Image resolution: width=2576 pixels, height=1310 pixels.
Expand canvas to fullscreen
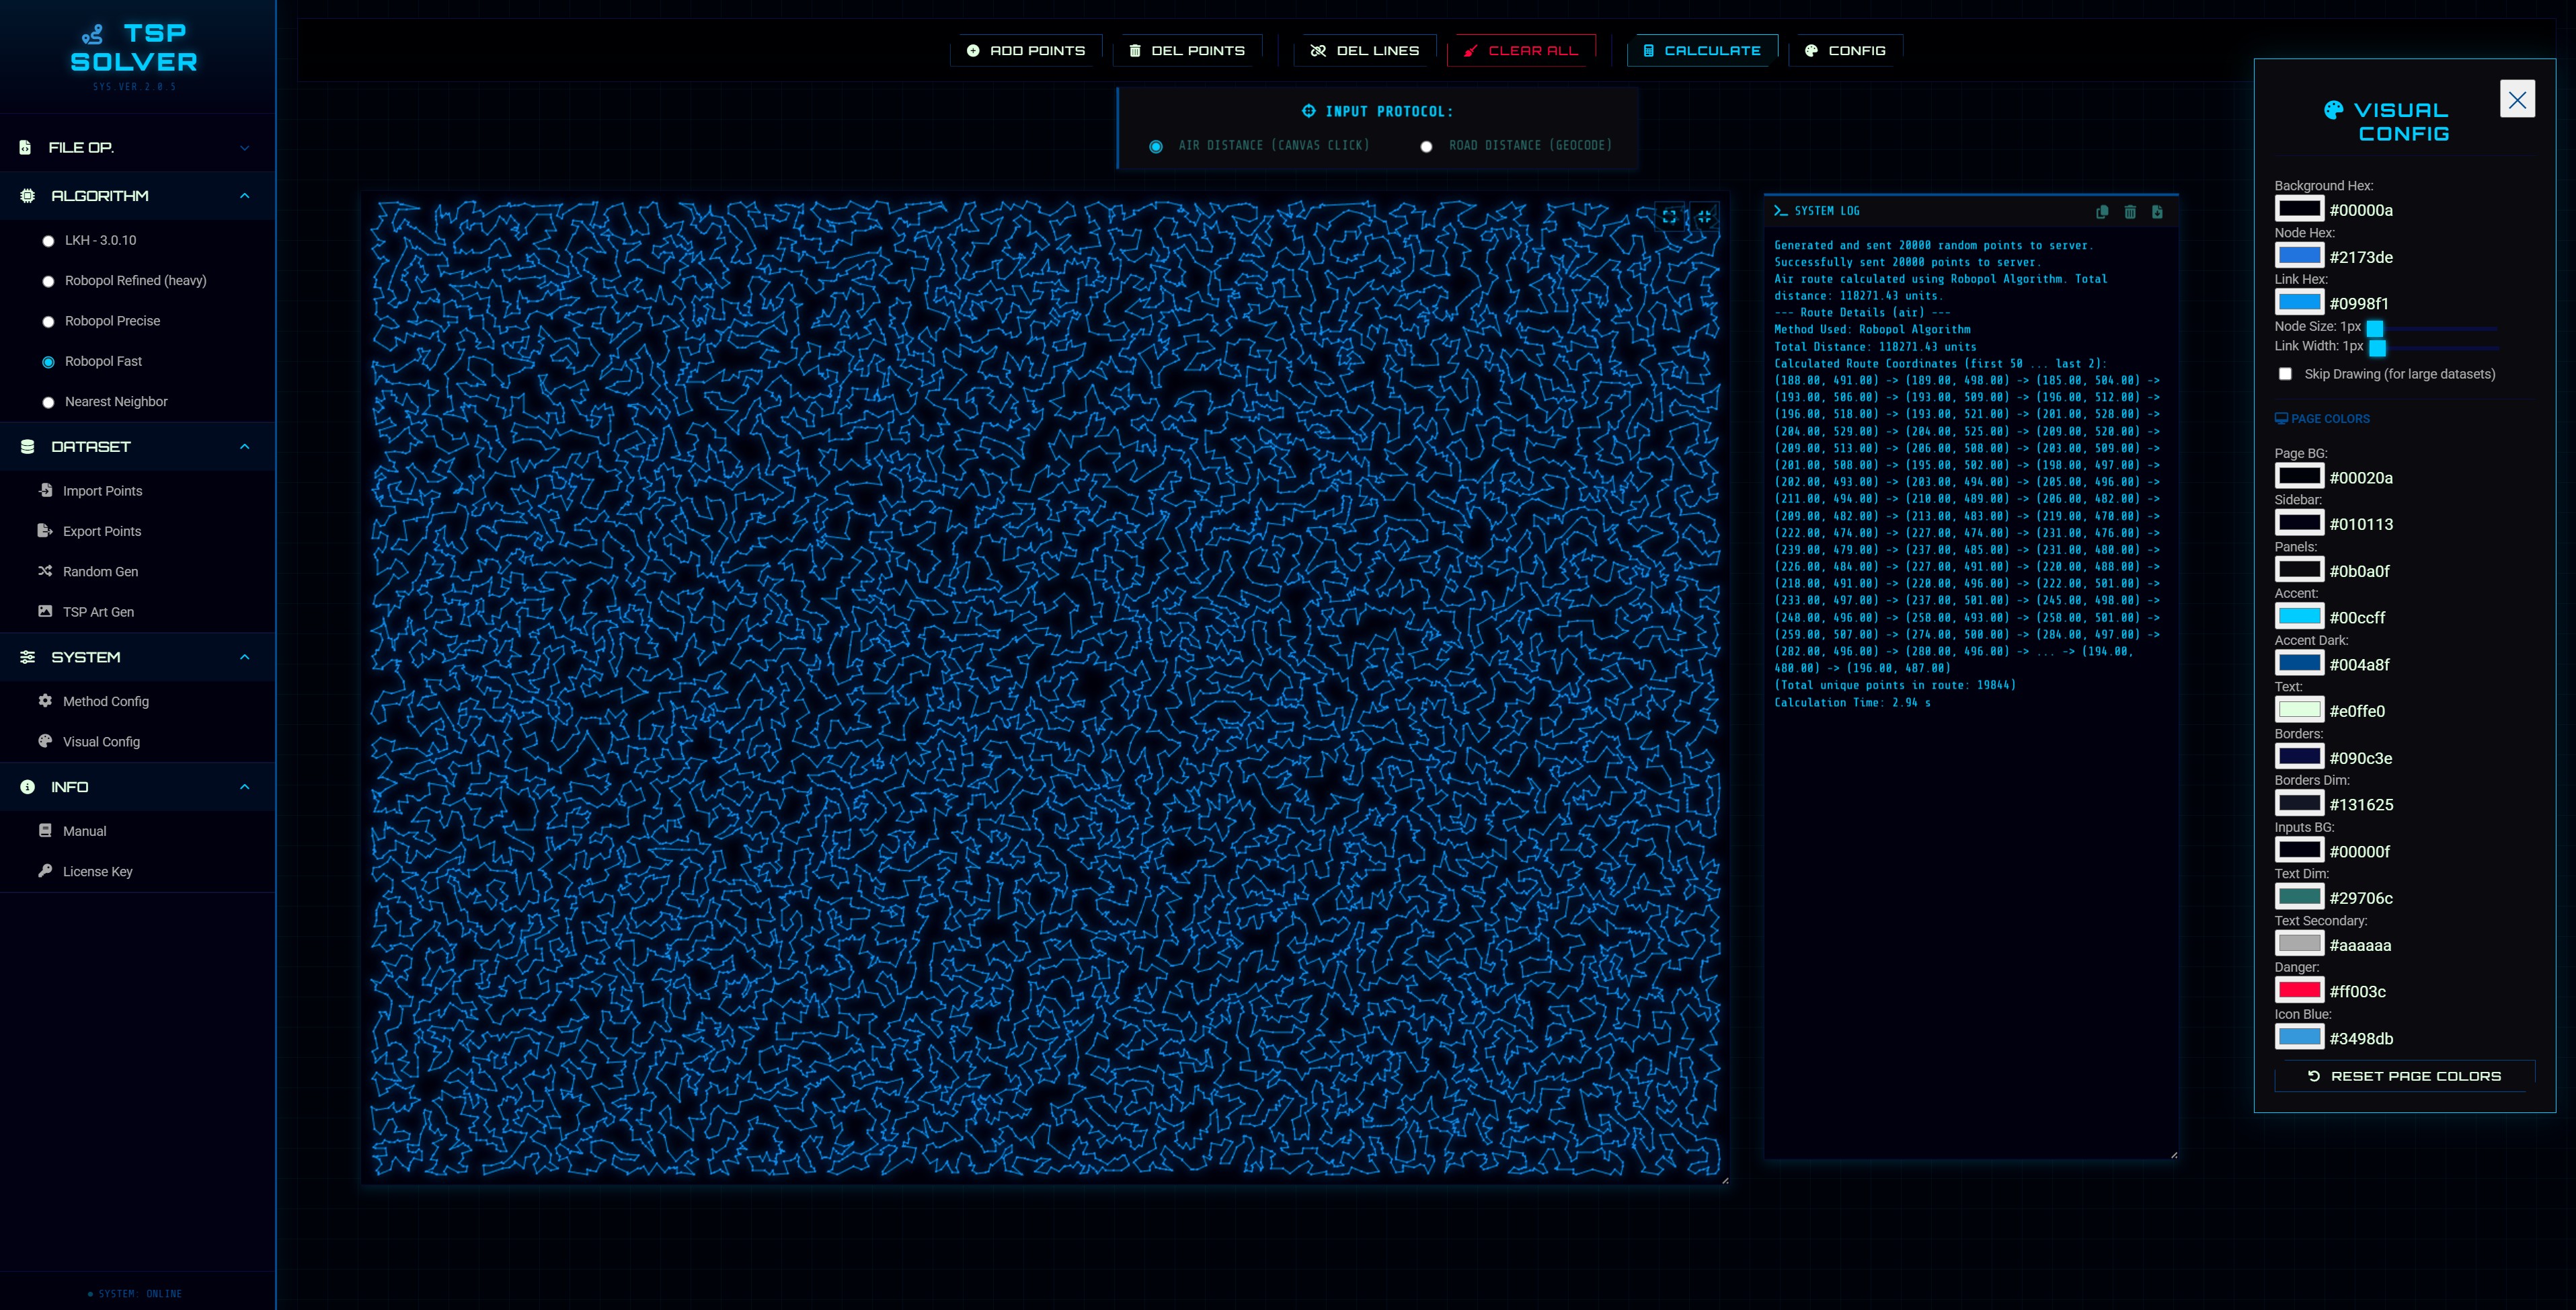1669,216
